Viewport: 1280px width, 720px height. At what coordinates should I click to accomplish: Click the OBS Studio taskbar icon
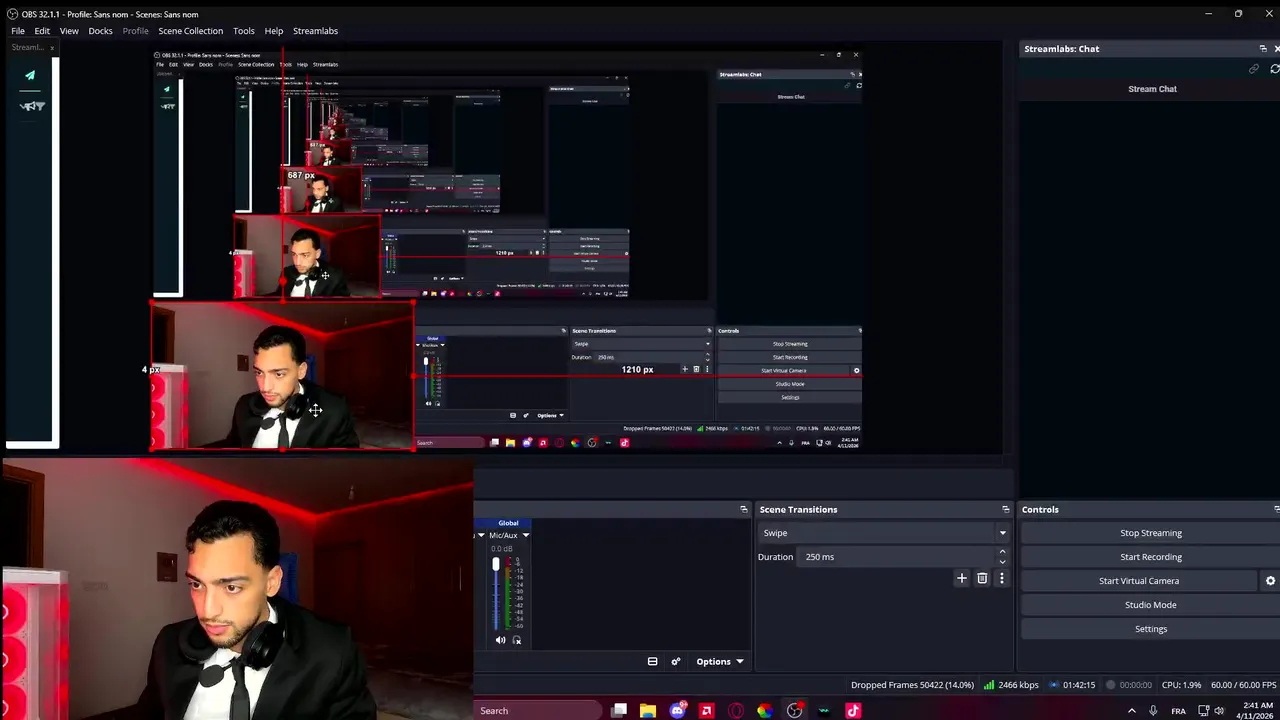(x=795, y=711)
